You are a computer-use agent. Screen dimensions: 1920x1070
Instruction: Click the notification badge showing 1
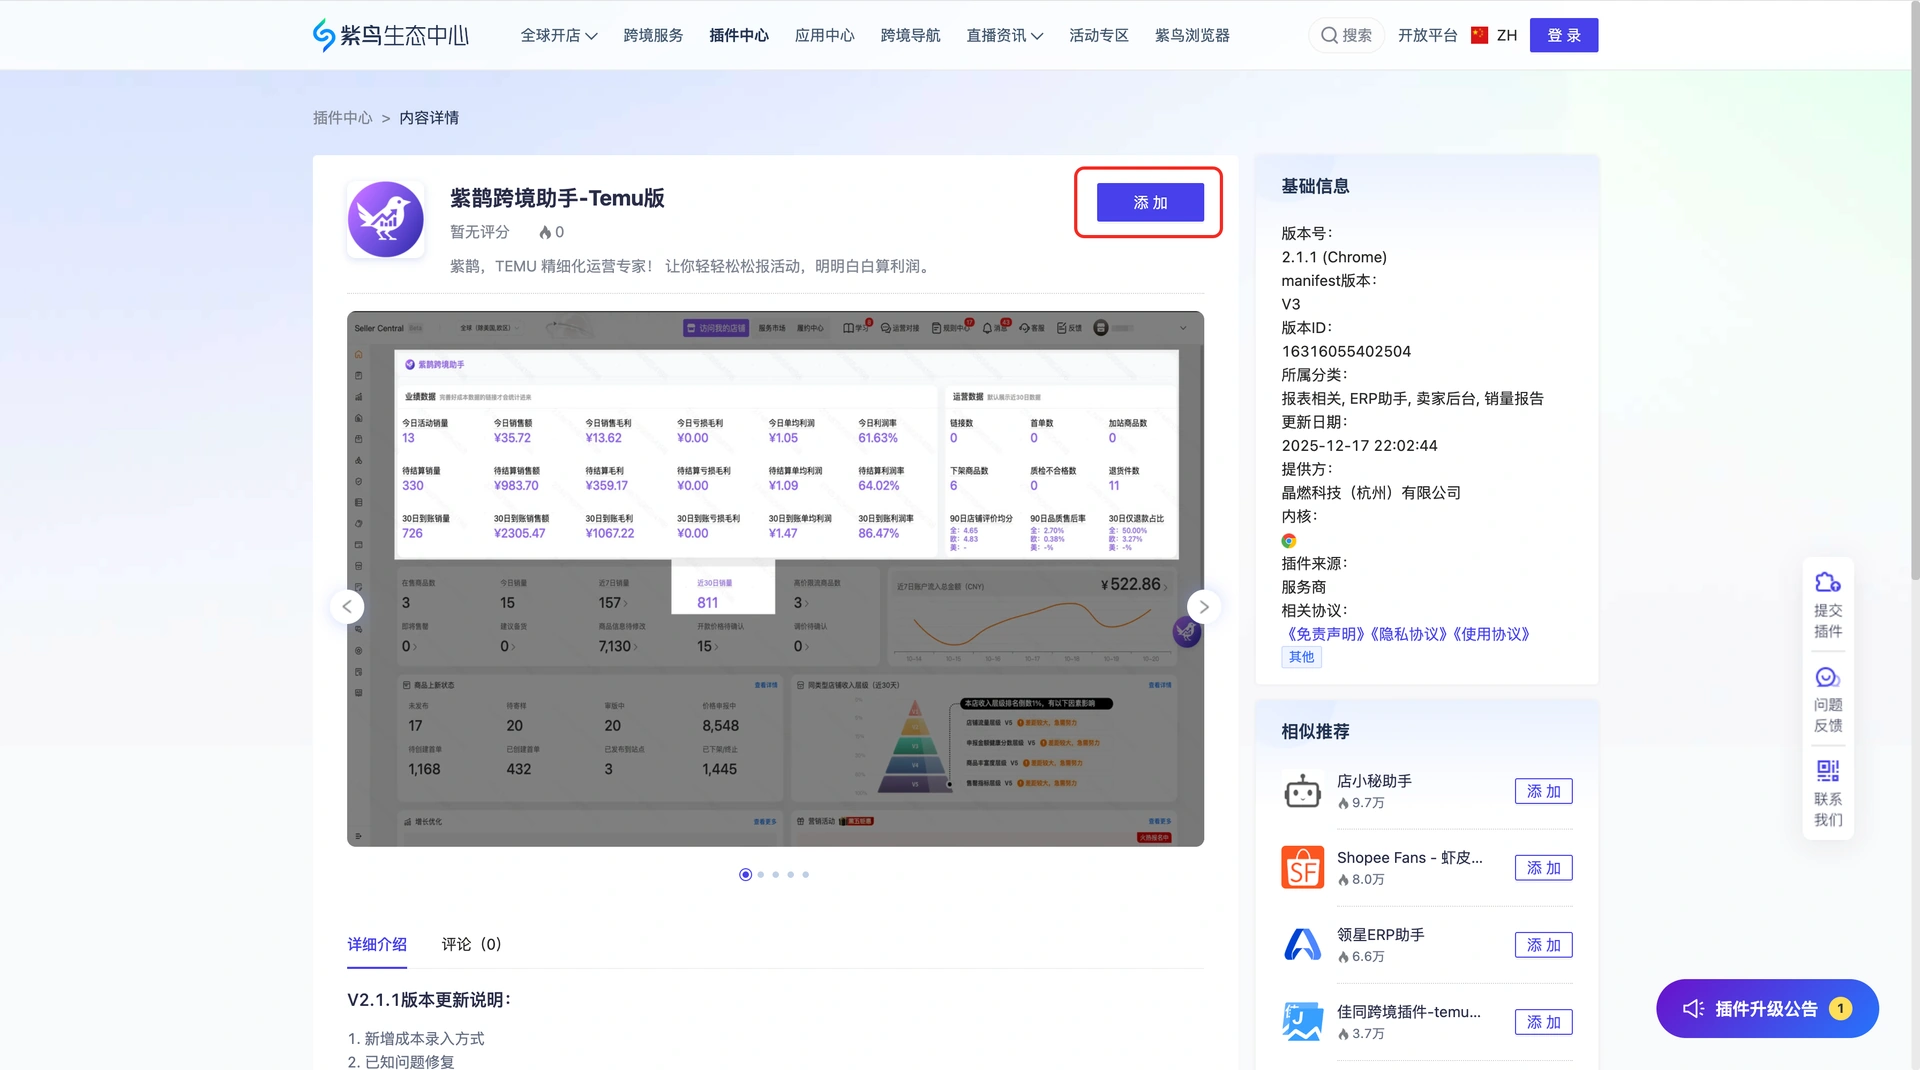click(x=1840, y=1009)
